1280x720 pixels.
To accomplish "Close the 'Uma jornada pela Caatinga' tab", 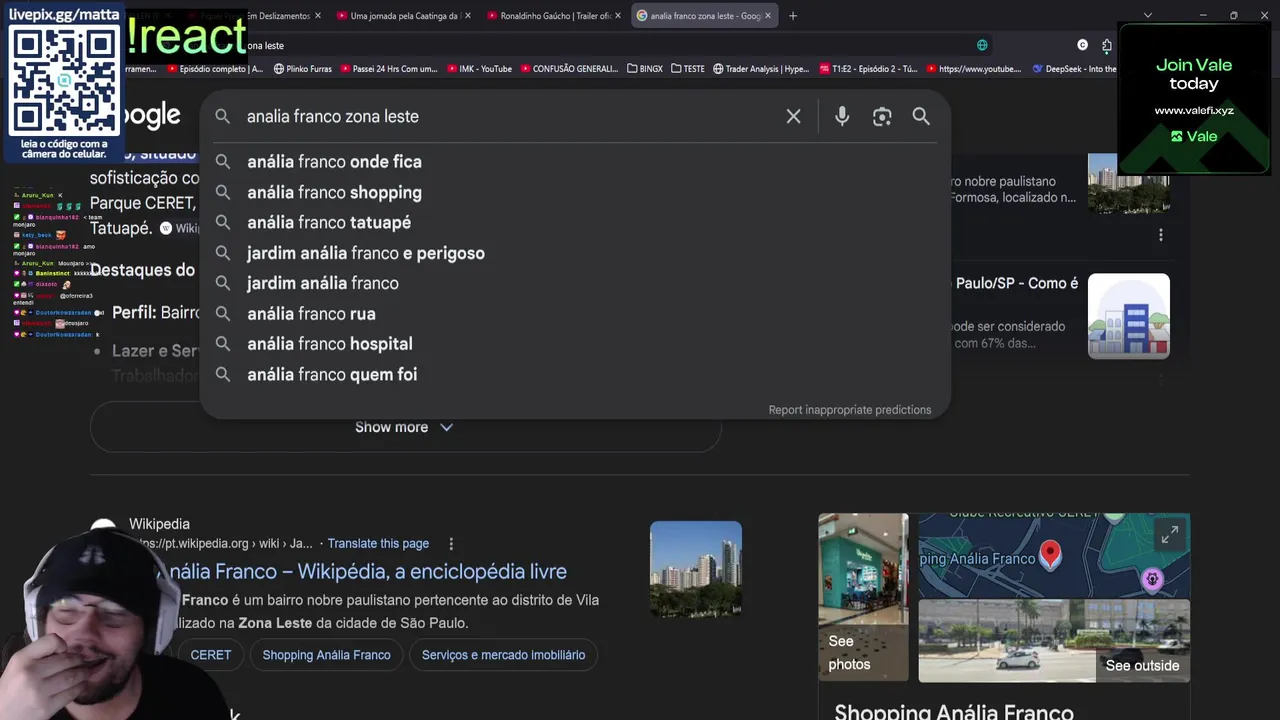I will [x=467, y=16].
